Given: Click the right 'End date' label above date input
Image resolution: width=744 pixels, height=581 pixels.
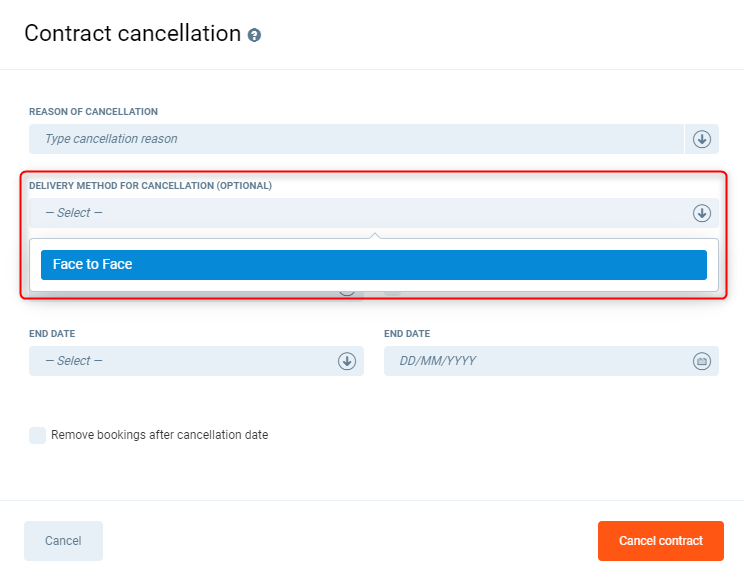Looking at the screenshot, I should coord(407,334).
